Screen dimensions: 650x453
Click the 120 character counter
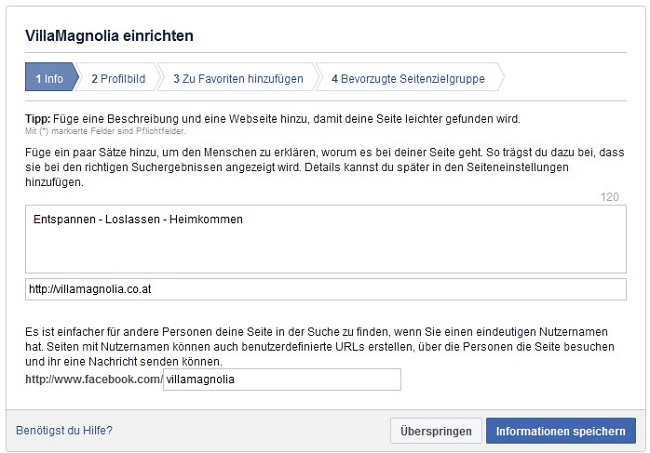click(x=609, y=197)
